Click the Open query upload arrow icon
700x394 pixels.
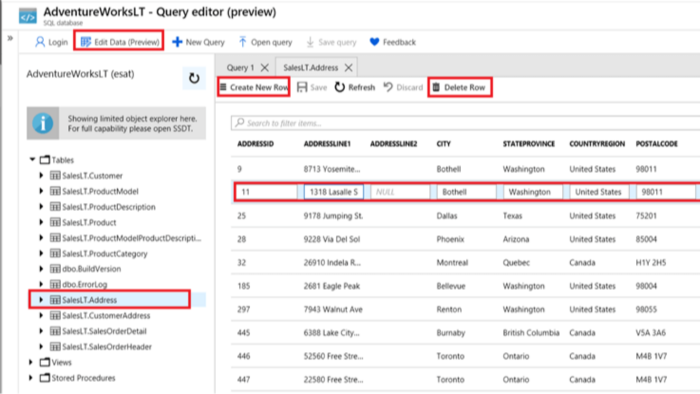click(242, 42)
